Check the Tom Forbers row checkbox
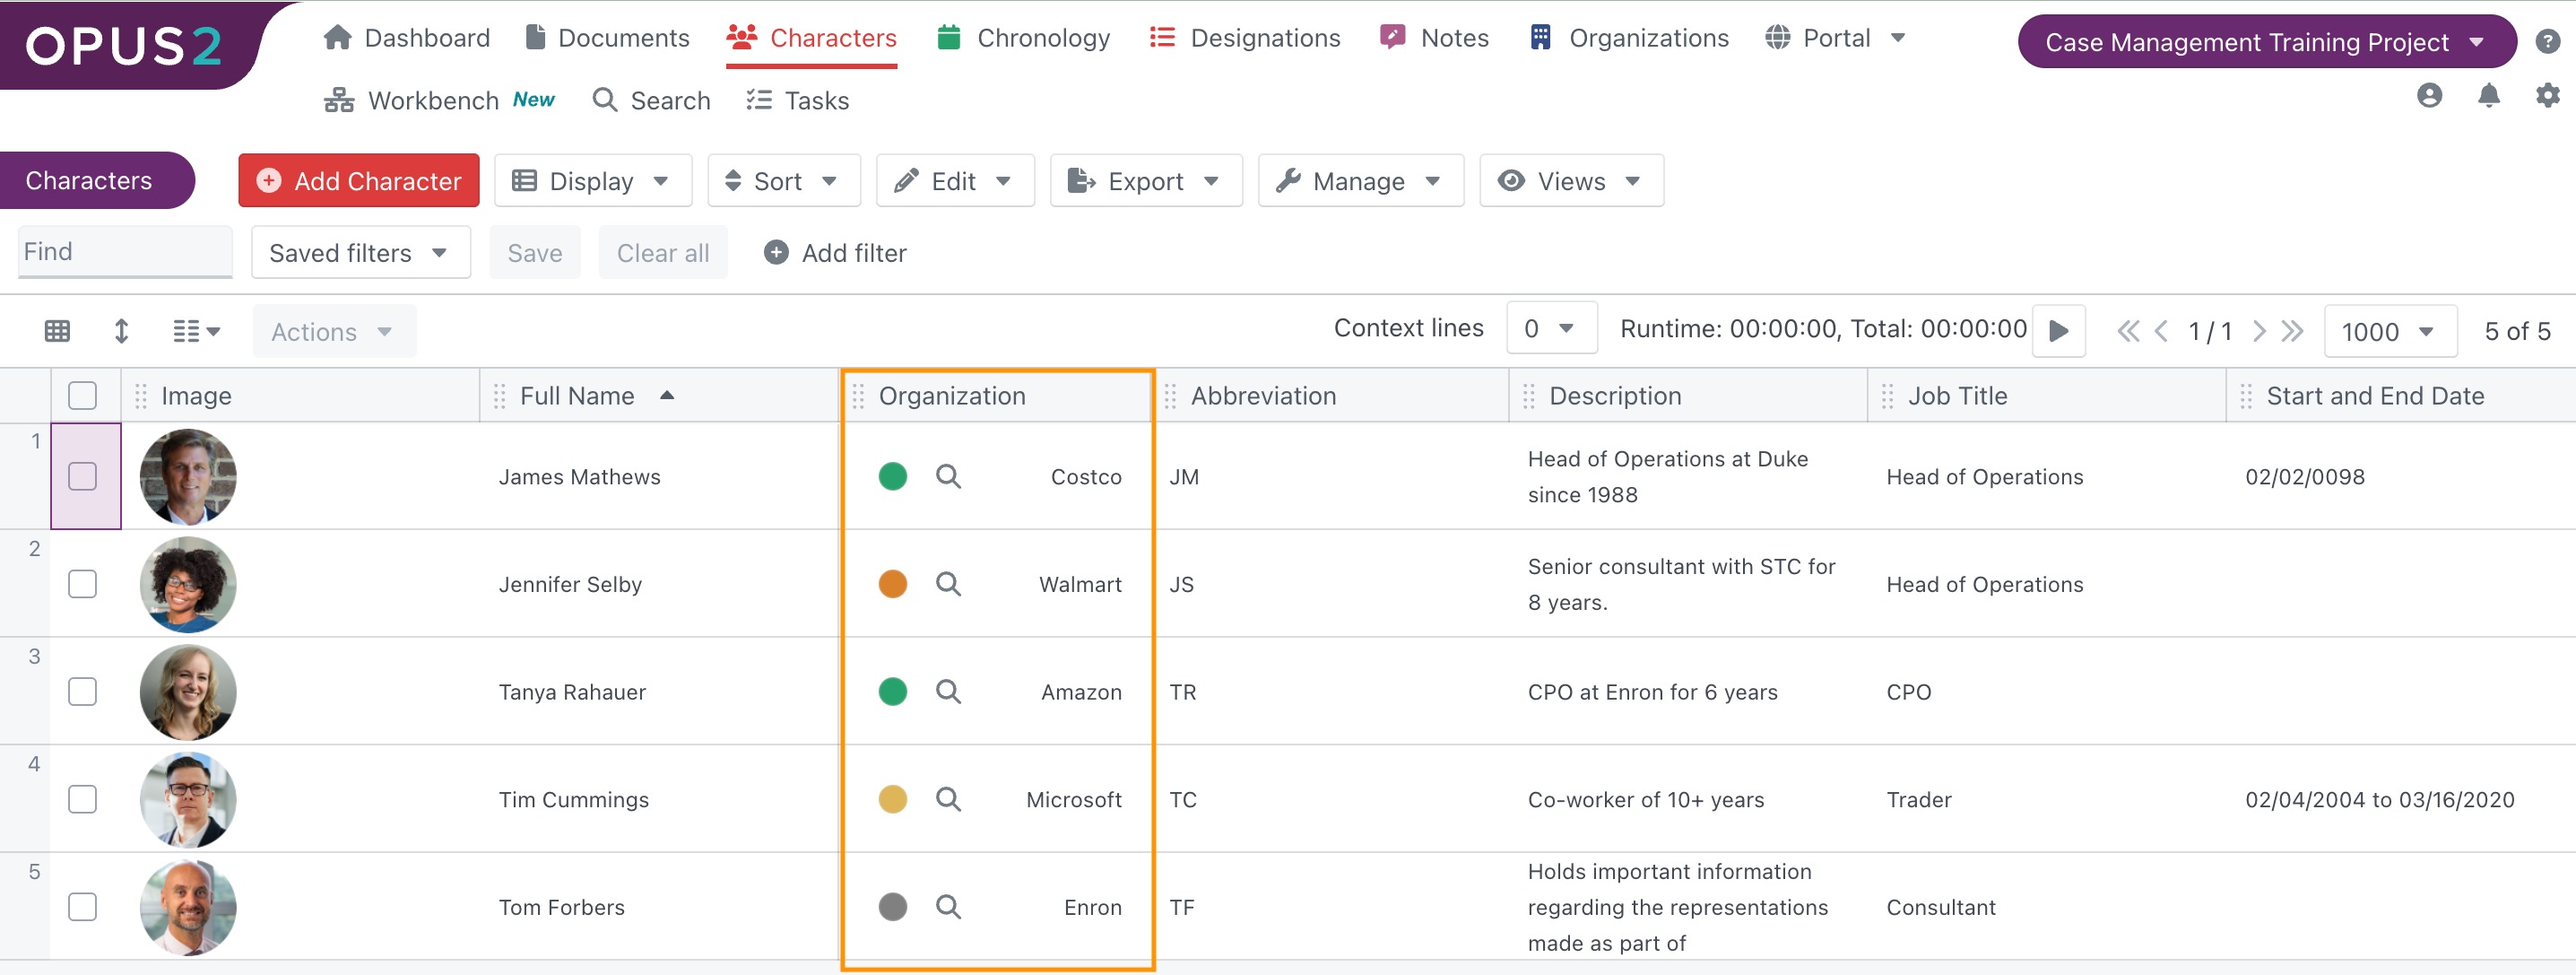This screenshot has height=975, width=2576. point(83,907)
